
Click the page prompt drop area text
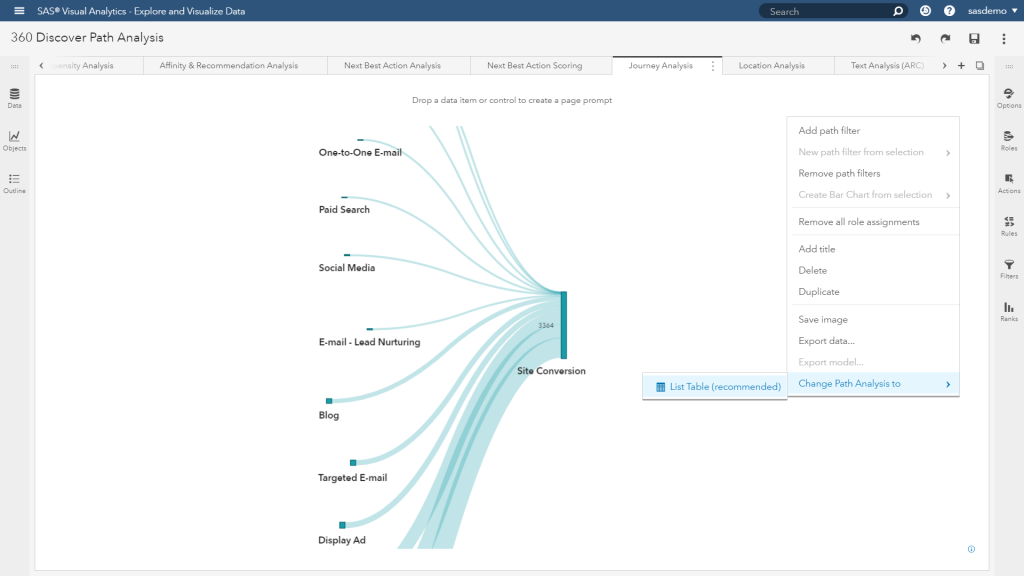tap(512, 101)
